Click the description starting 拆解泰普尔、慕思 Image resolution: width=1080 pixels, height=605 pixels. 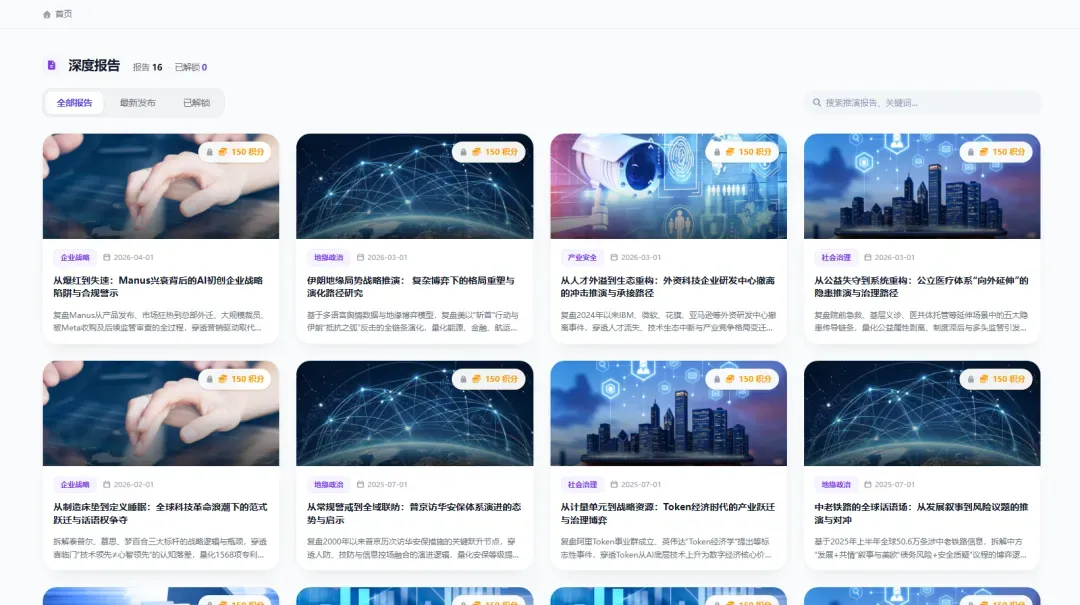160,548
